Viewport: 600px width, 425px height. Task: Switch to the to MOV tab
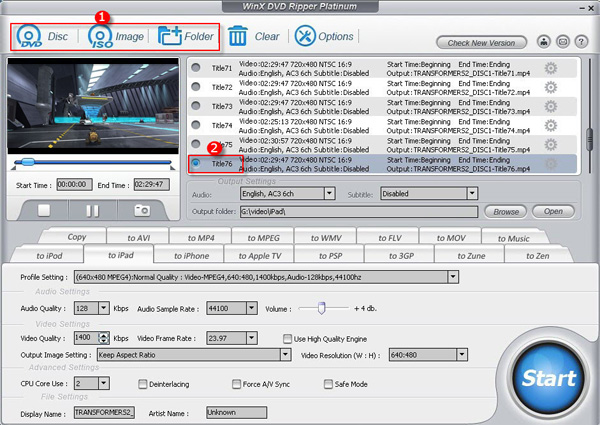coord(451,238)
